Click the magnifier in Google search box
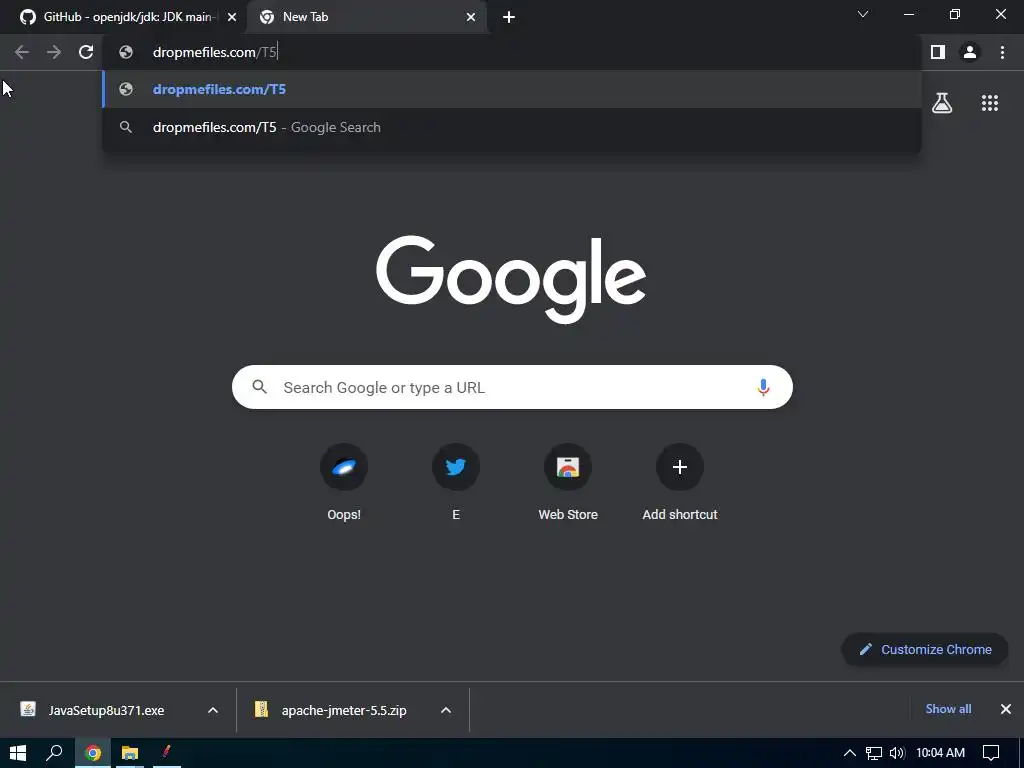 (259, 387)
